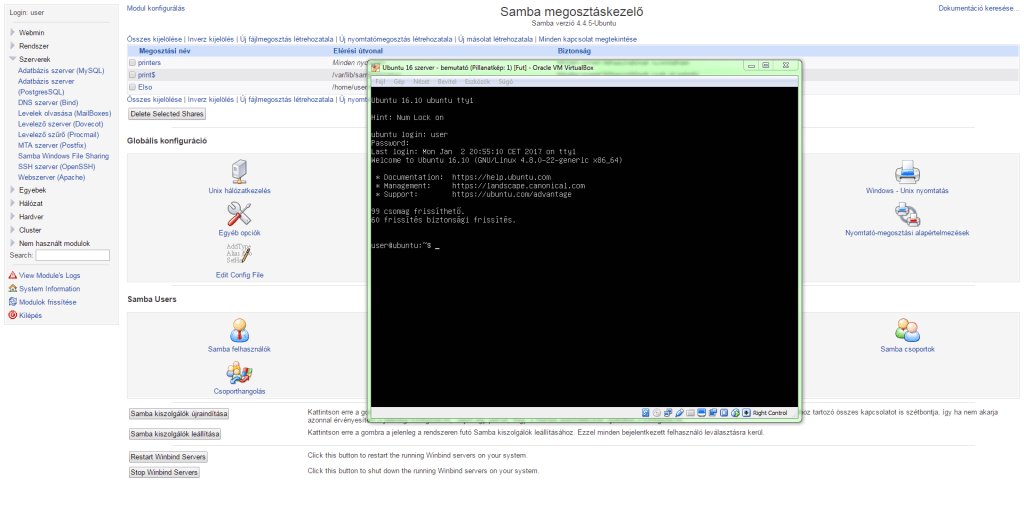The width and height of the screenshot is (1024, 510).
Task: Expand the Rendszer sidebar category
Action: pos(12,46)
